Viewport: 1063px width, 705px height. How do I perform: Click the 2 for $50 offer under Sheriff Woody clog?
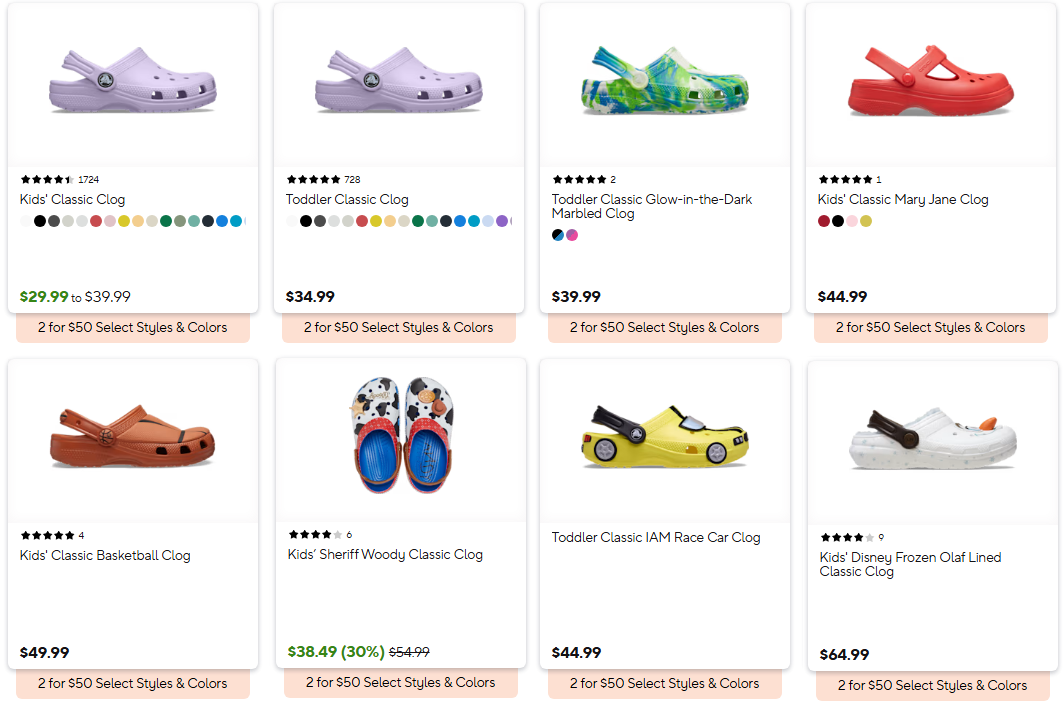399,683
